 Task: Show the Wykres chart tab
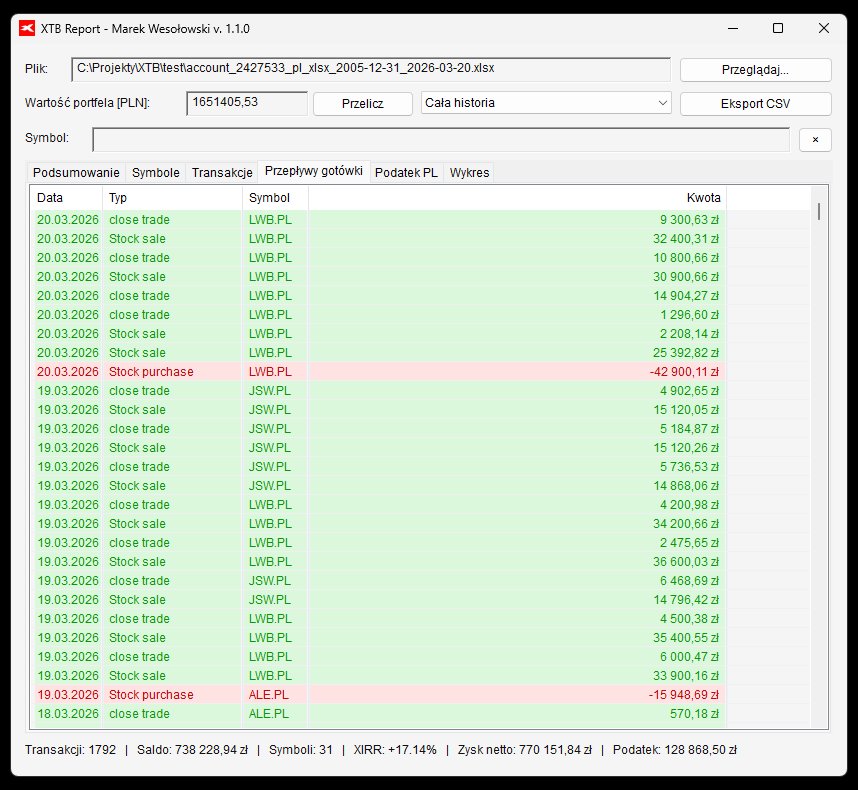pos(469,172)
